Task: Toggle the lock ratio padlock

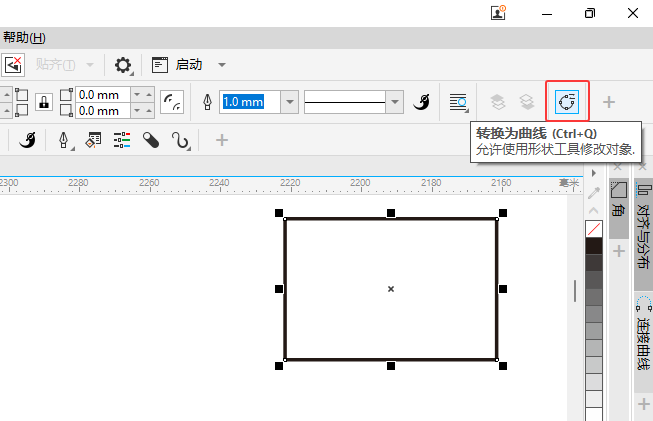Action: tap(44, 102)
